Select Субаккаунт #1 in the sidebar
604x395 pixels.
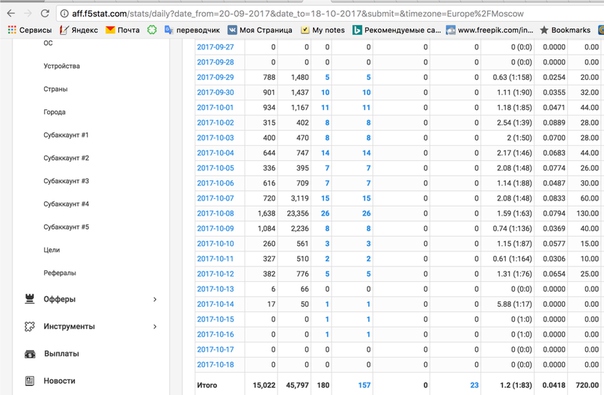click(66, 135)
